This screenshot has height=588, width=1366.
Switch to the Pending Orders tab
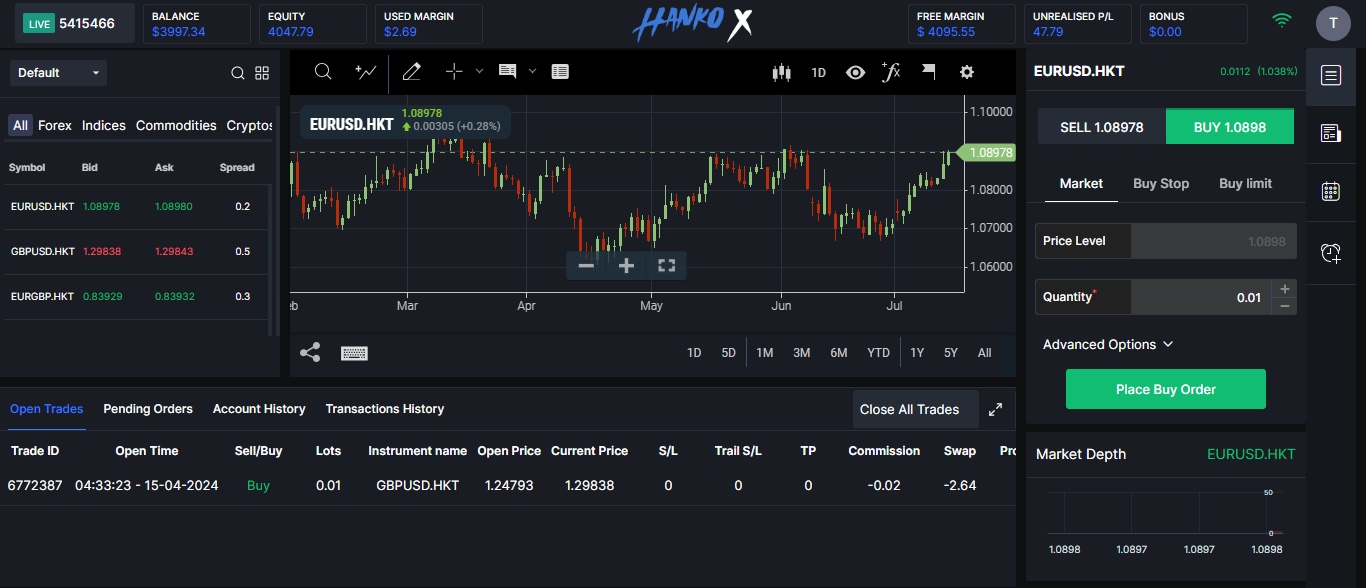148,409
